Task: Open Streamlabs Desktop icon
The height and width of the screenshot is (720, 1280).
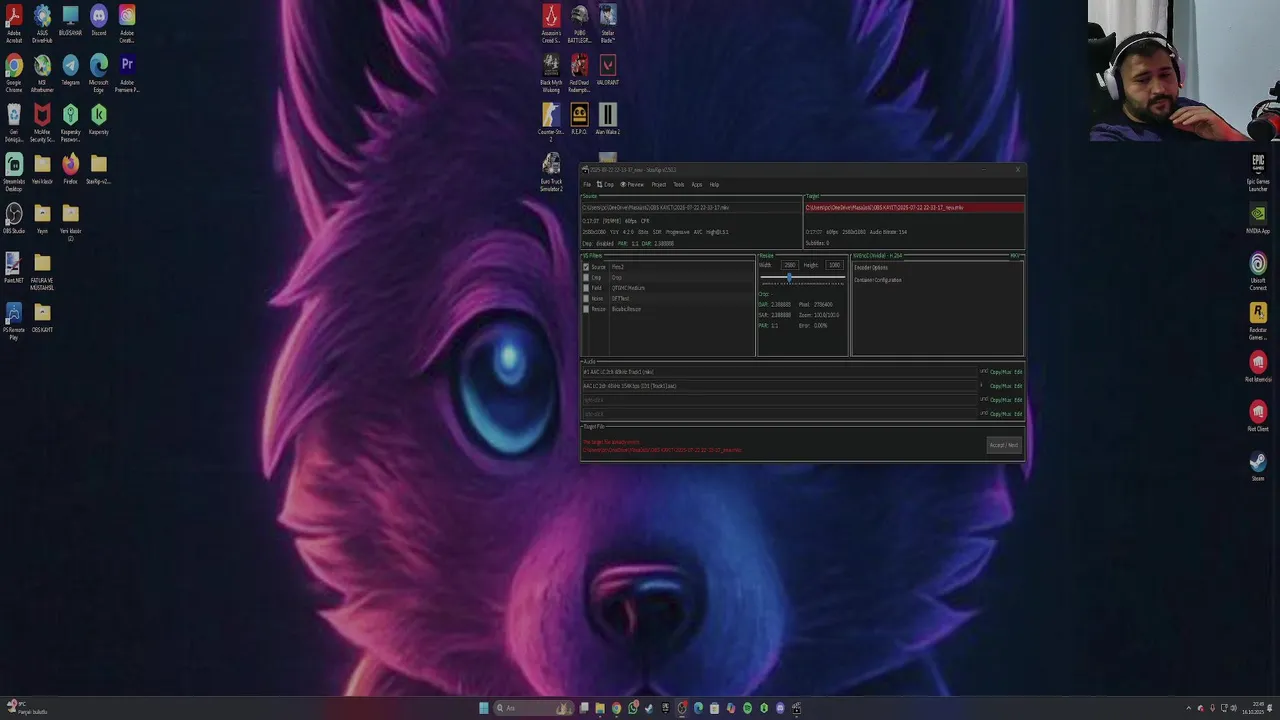Action: tap(14, 172)
